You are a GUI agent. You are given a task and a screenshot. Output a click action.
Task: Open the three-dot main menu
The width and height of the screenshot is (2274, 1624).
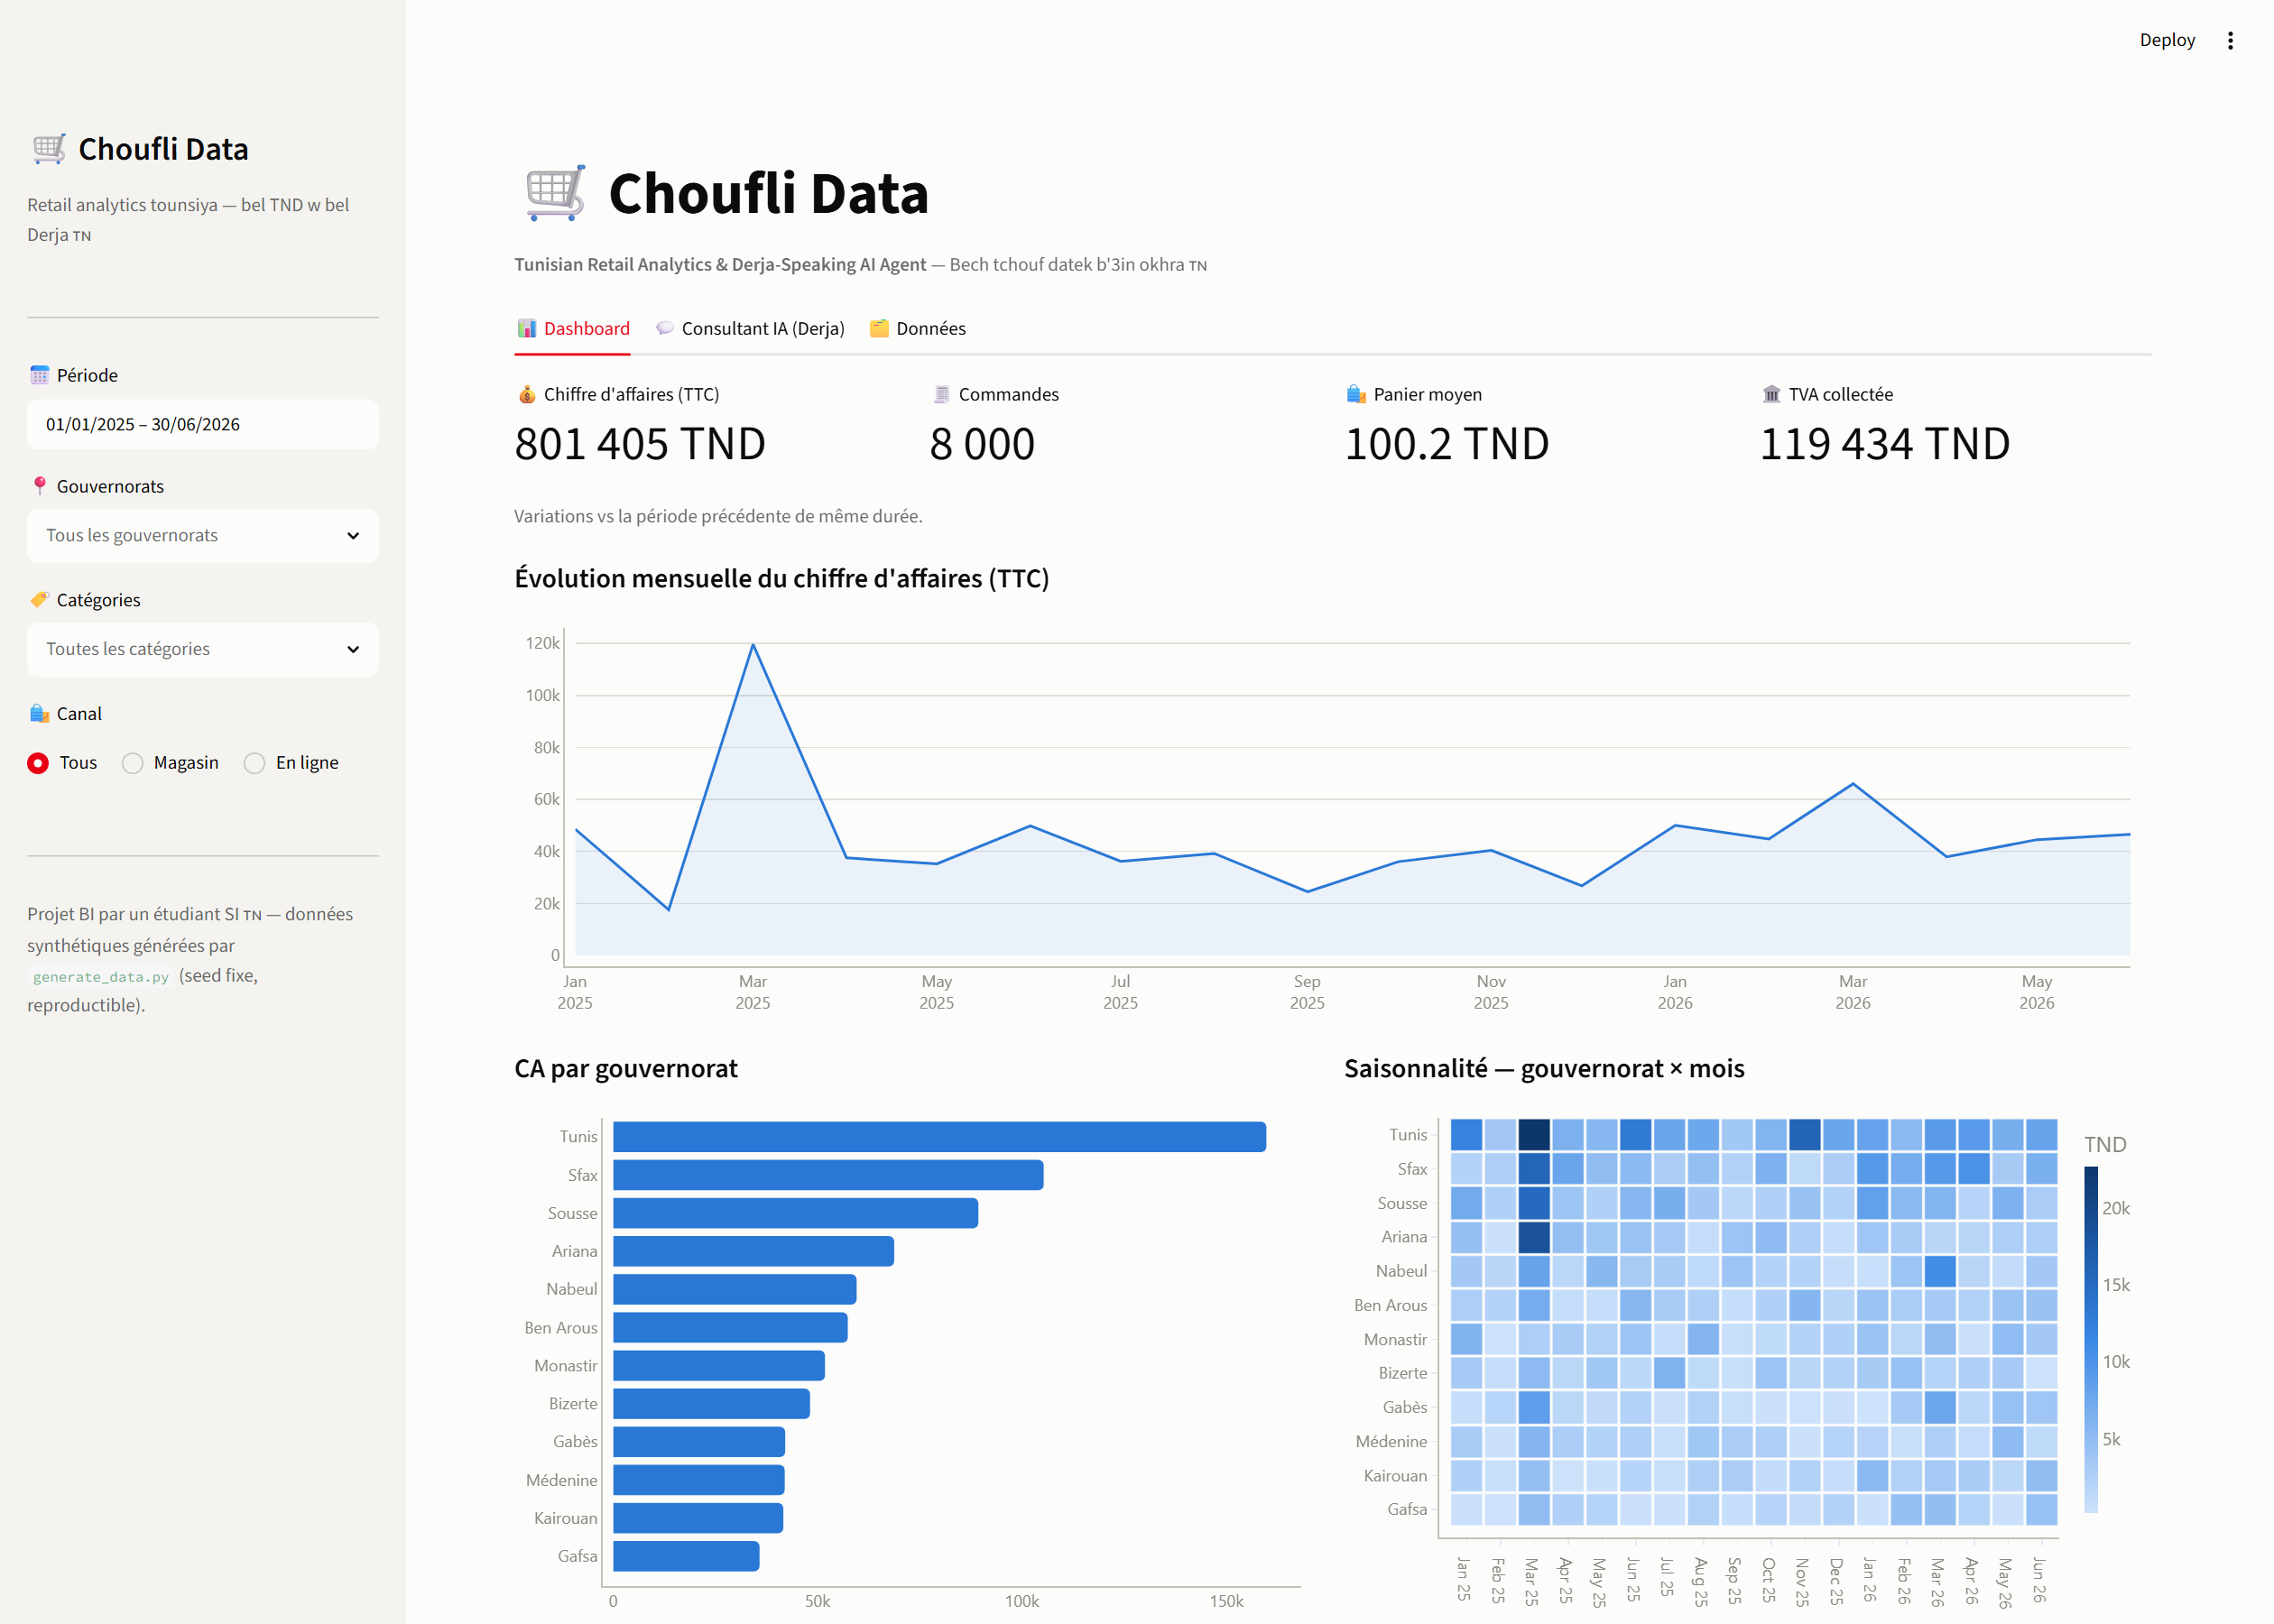coord(2230,40)
